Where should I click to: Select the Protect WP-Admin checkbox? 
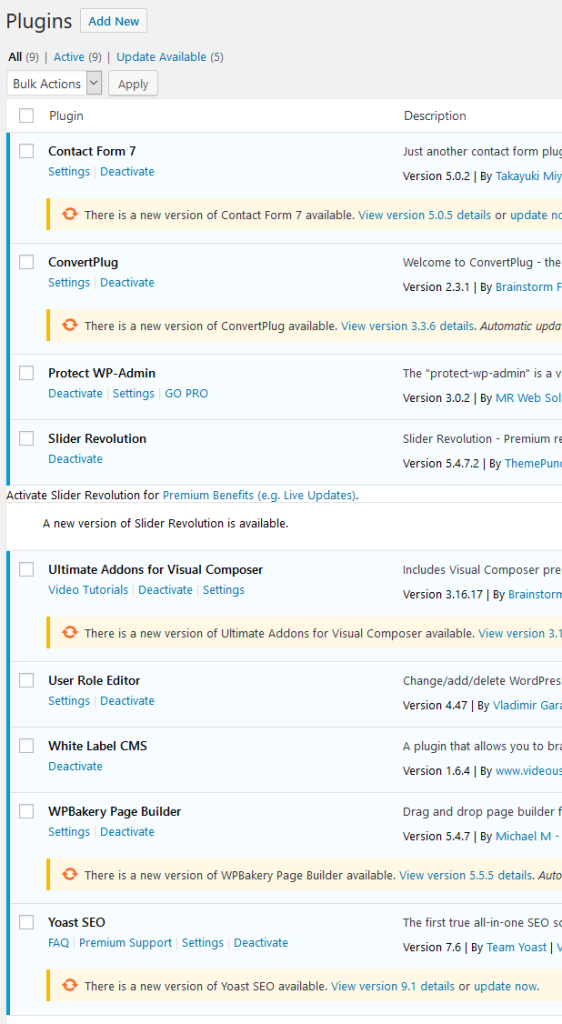pos(26,373)
